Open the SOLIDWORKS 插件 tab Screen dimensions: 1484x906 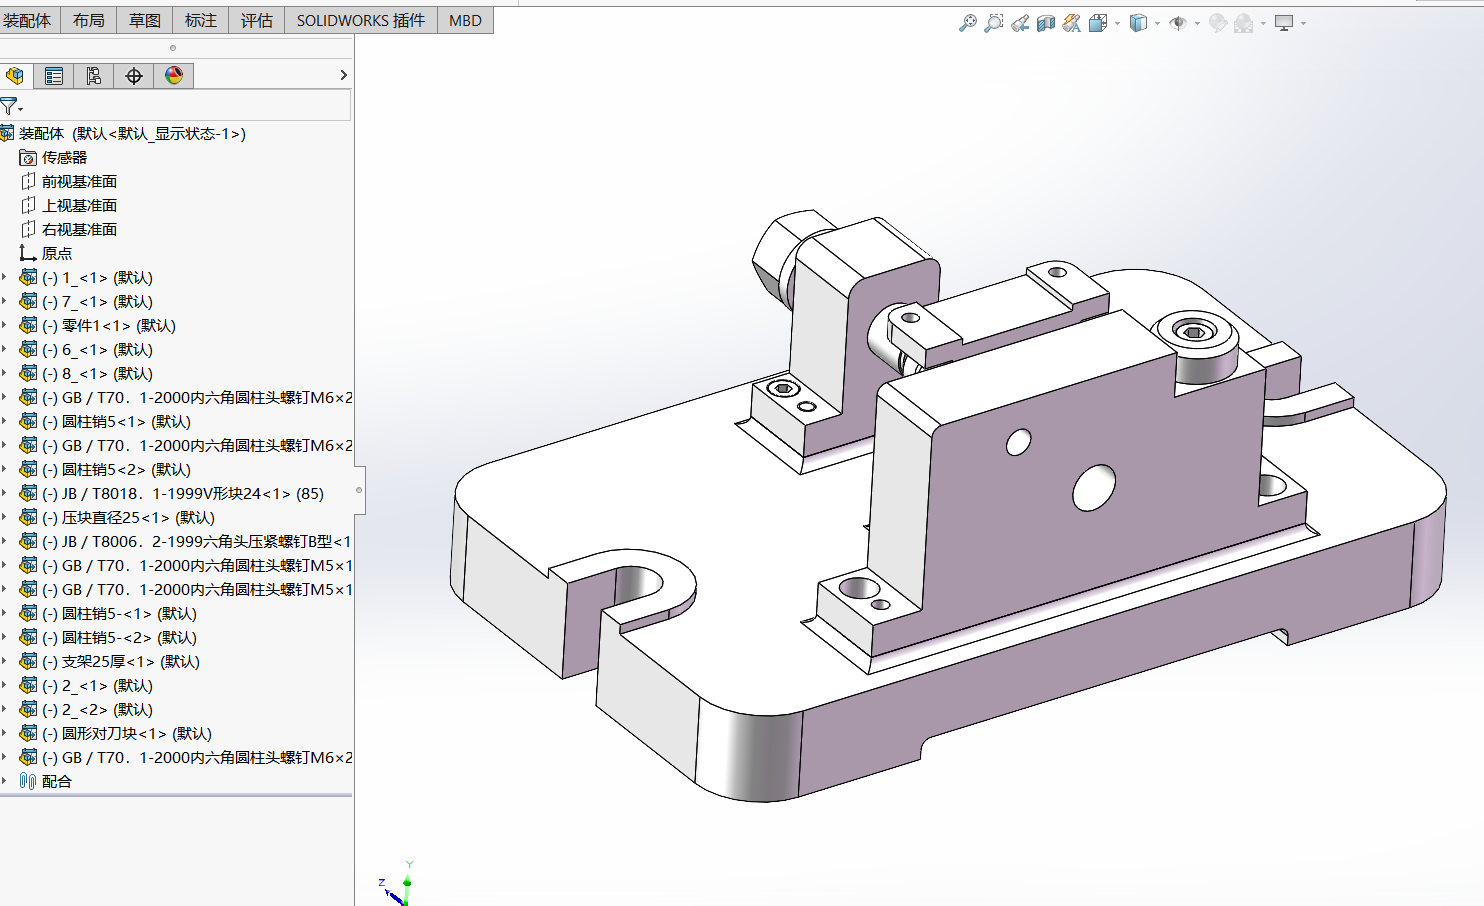pyautogui.click(x=361, y=20)
